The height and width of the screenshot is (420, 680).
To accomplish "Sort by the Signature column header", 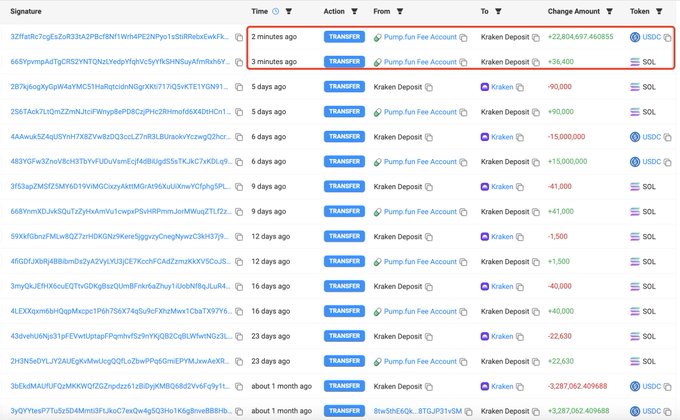I will click(x=26, y=11).
